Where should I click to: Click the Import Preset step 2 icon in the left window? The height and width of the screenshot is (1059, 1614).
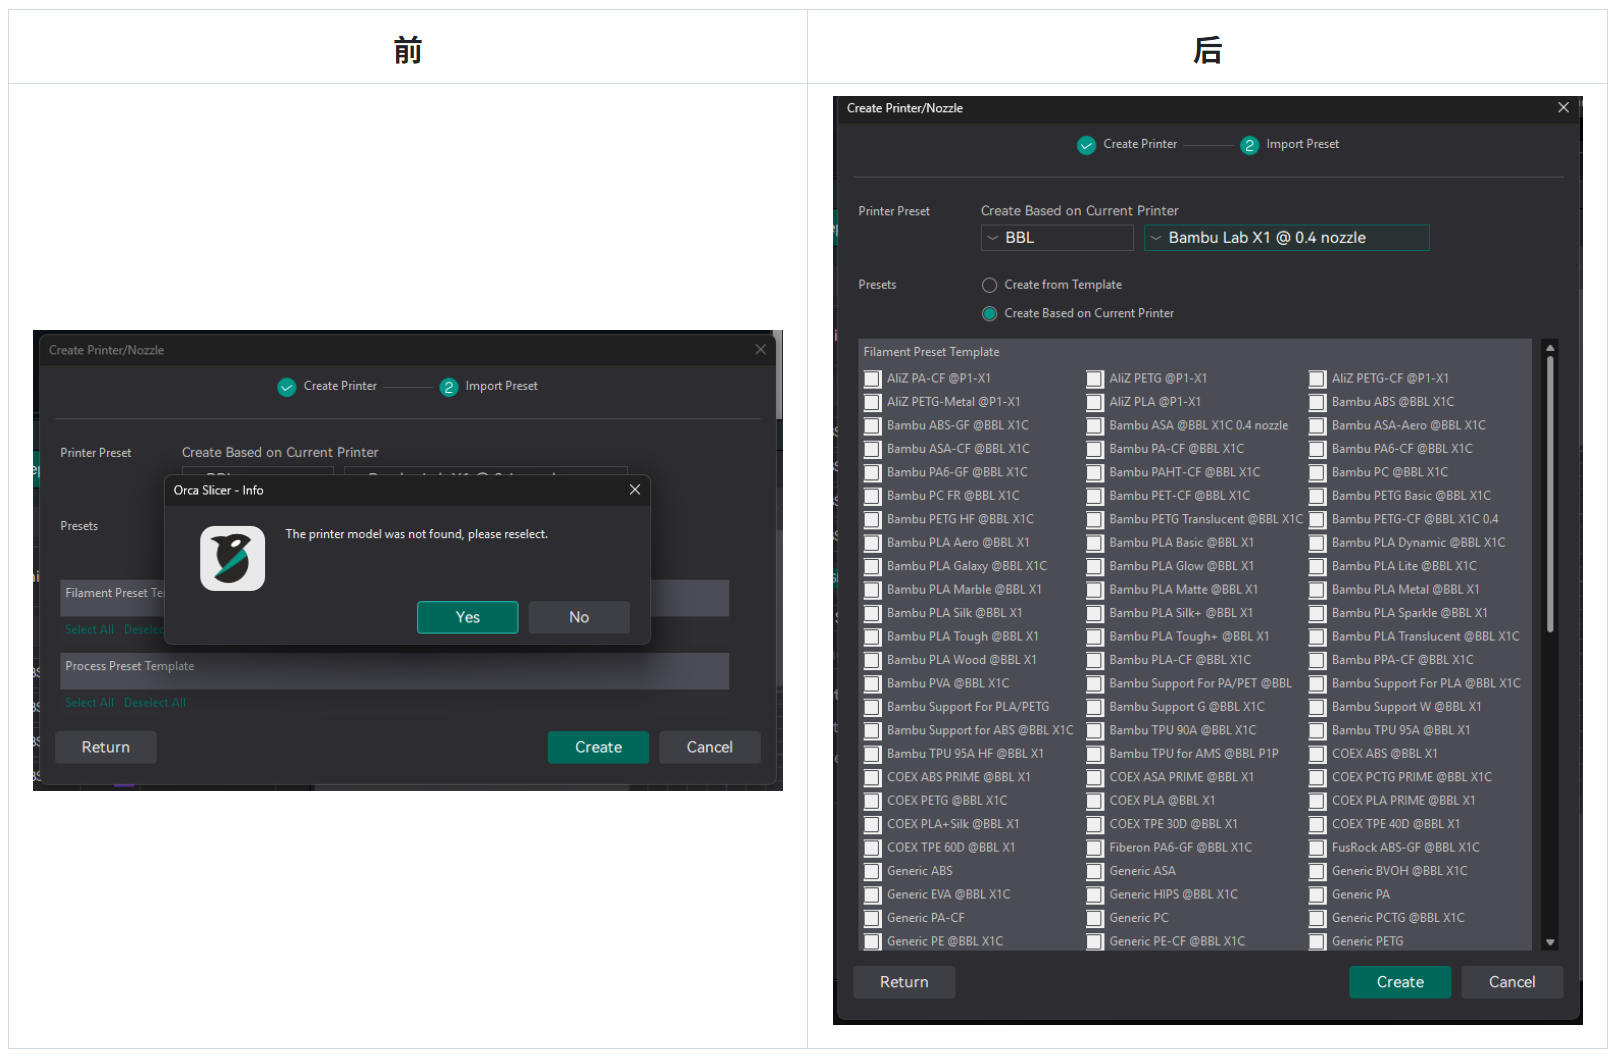(x=449, y=387)
